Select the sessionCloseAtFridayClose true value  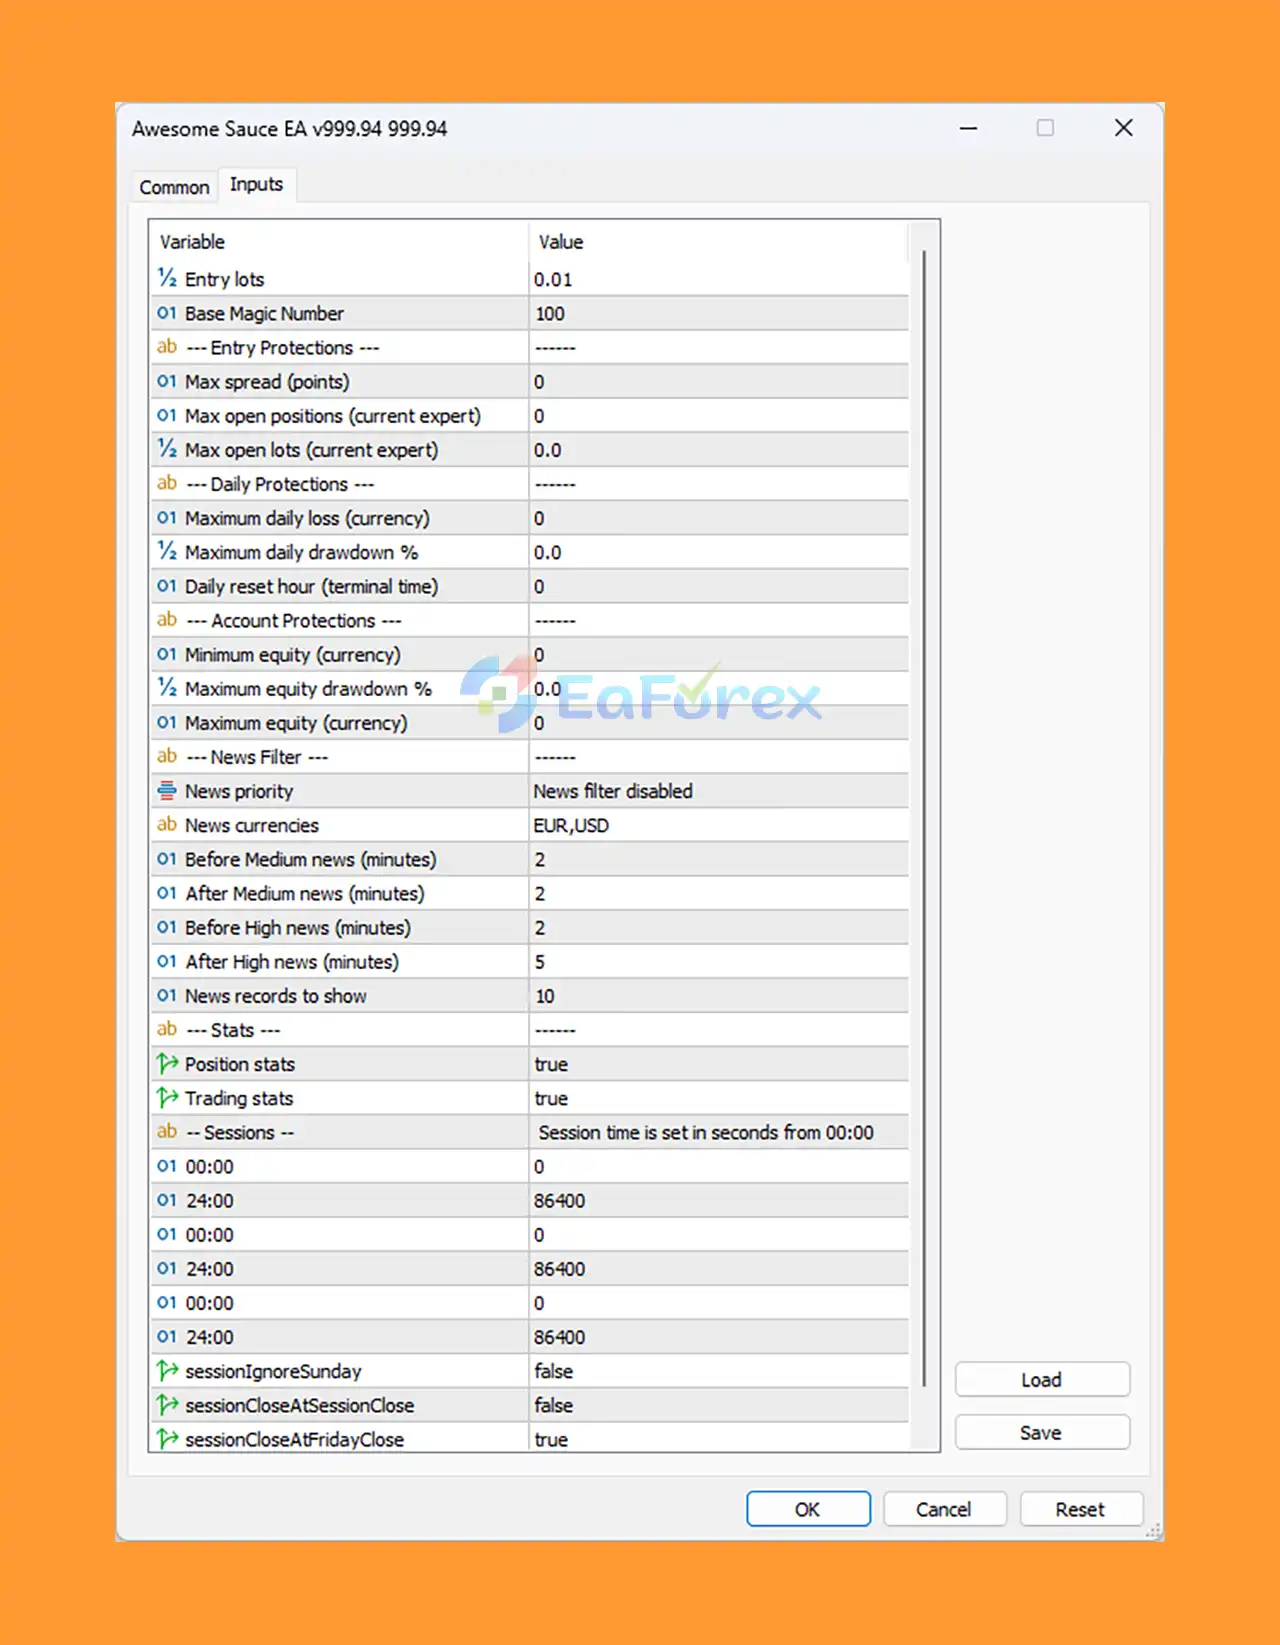719,1439
